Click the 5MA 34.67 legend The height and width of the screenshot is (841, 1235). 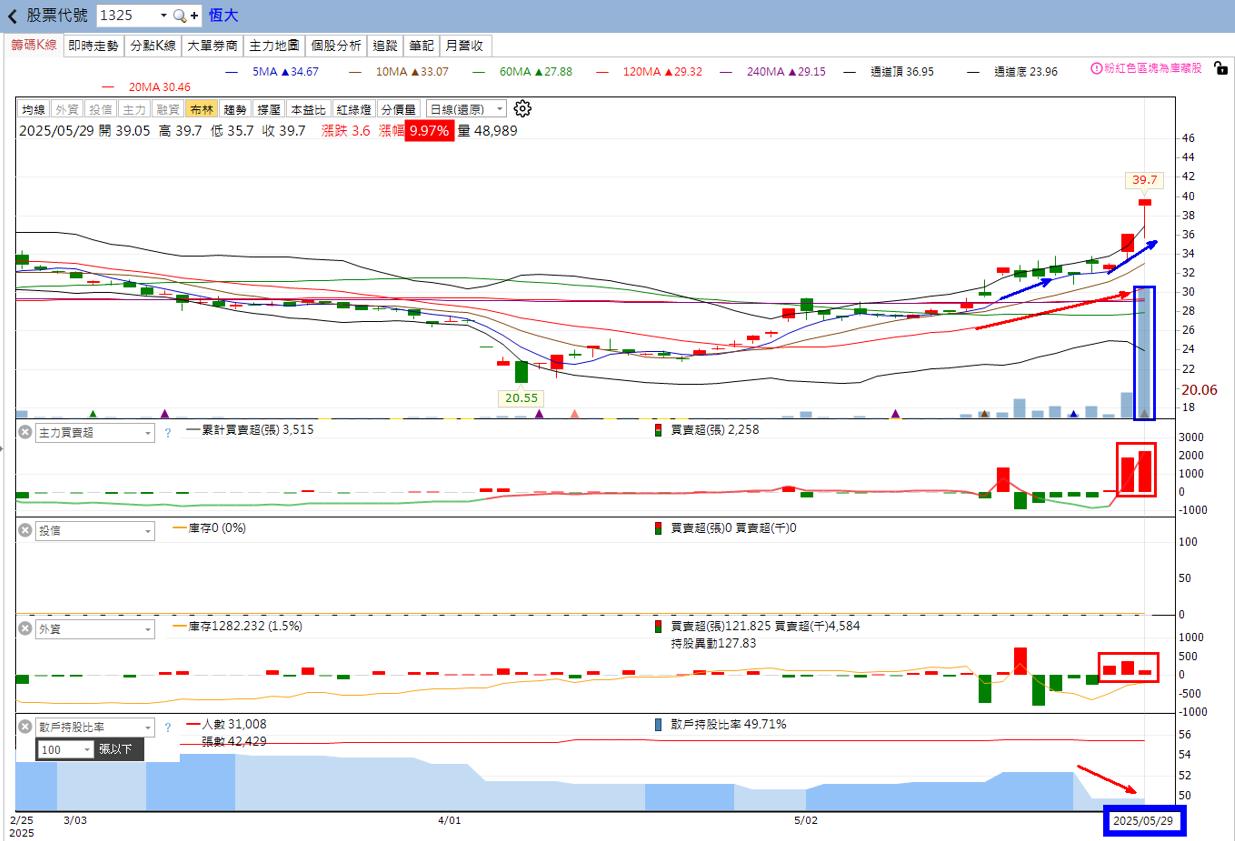[273, 72]
